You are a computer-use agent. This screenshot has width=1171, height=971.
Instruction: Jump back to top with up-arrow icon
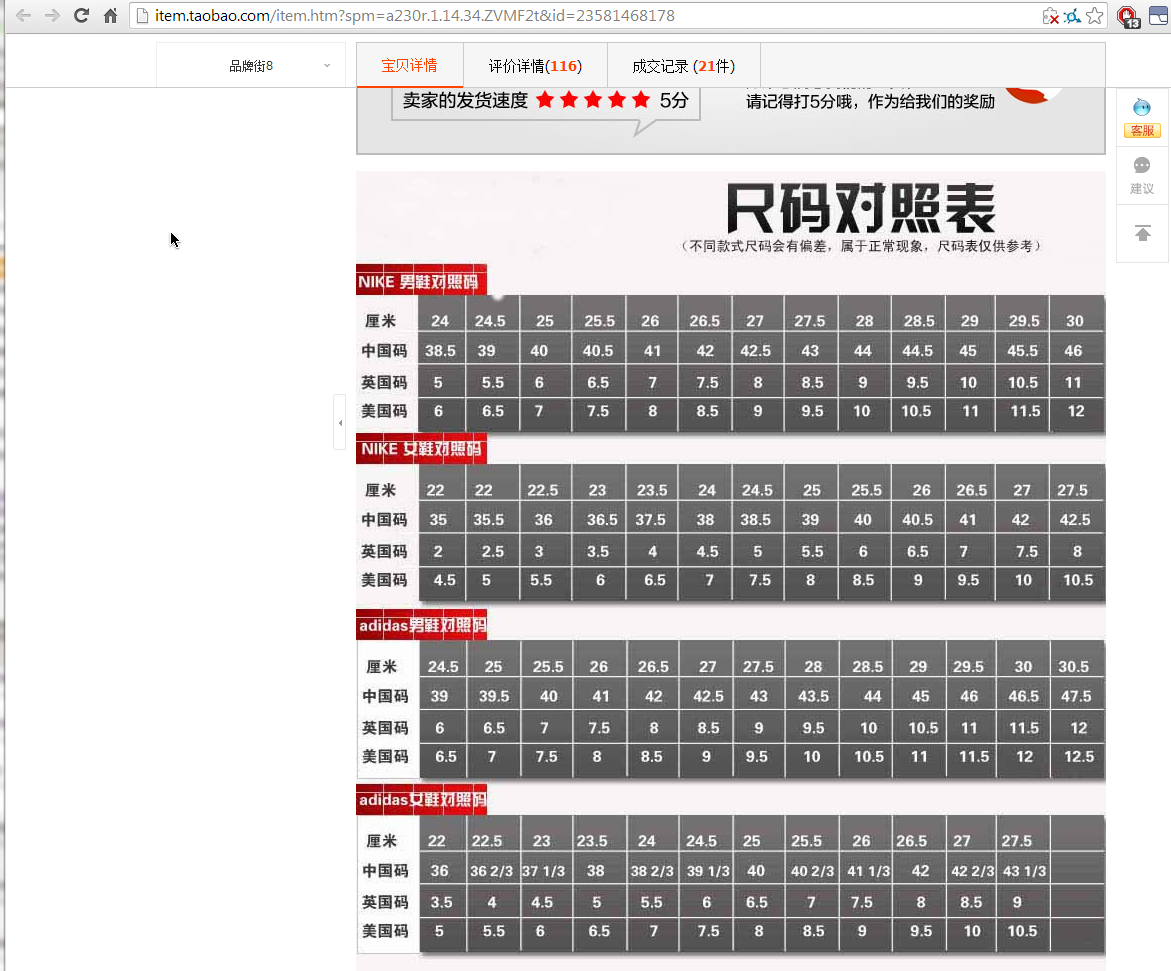[x=1143, y=234]
